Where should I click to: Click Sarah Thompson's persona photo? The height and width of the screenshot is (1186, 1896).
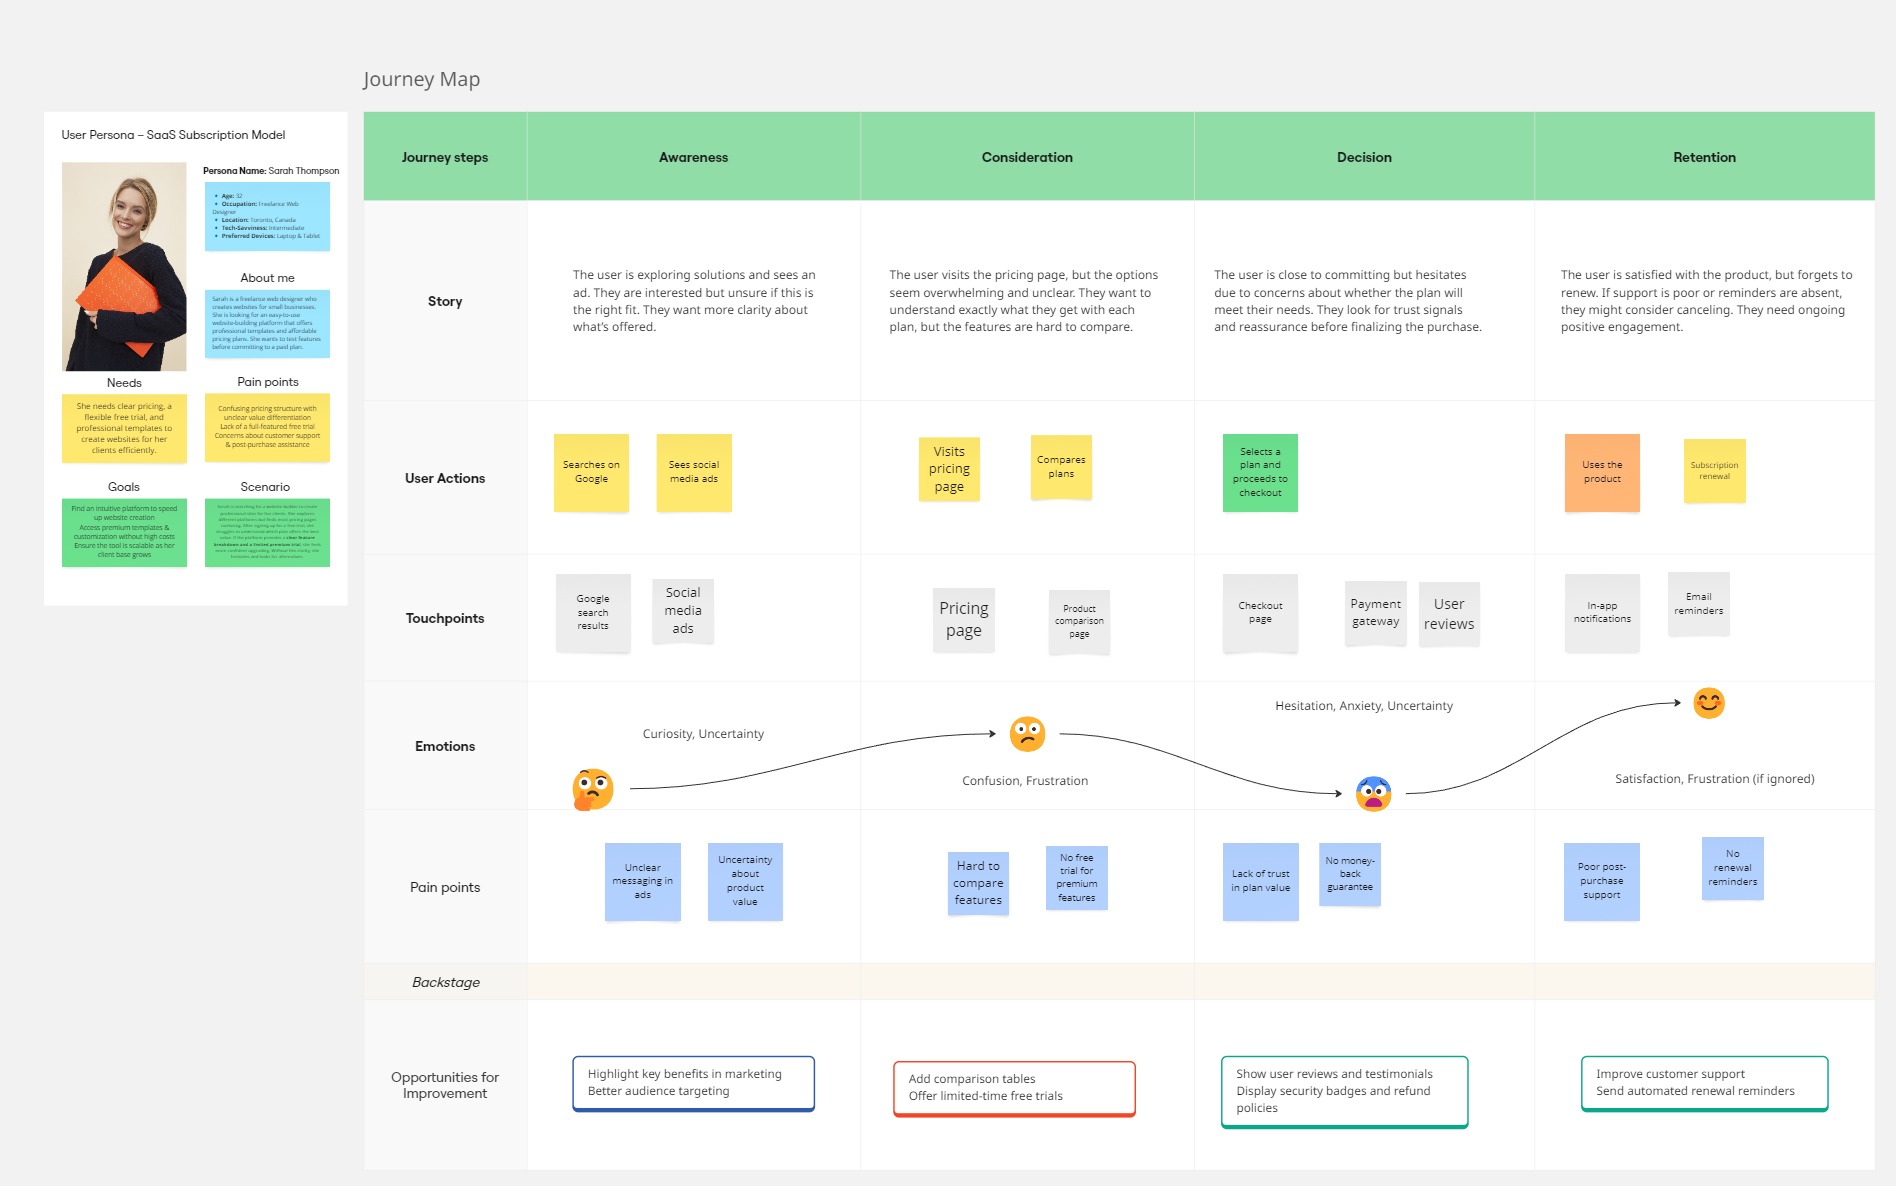click(124, 267)
